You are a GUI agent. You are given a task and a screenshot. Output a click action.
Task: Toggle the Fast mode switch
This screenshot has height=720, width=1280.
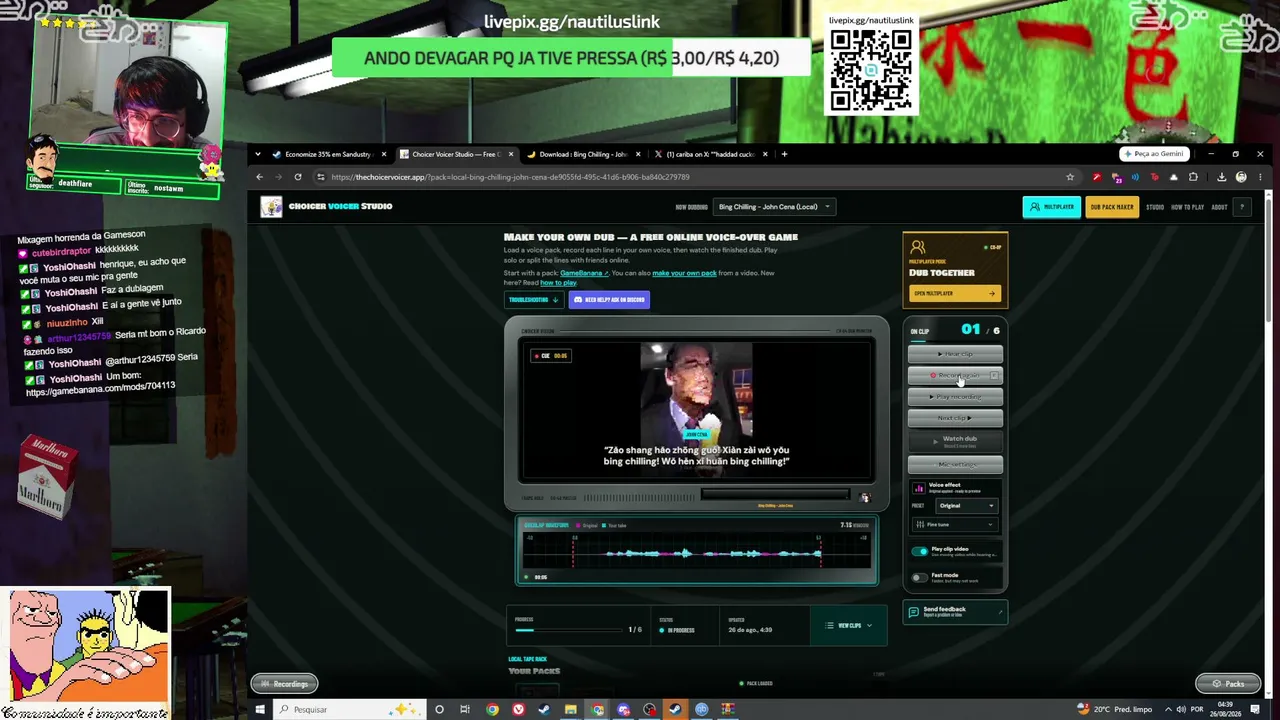(919, 577)
